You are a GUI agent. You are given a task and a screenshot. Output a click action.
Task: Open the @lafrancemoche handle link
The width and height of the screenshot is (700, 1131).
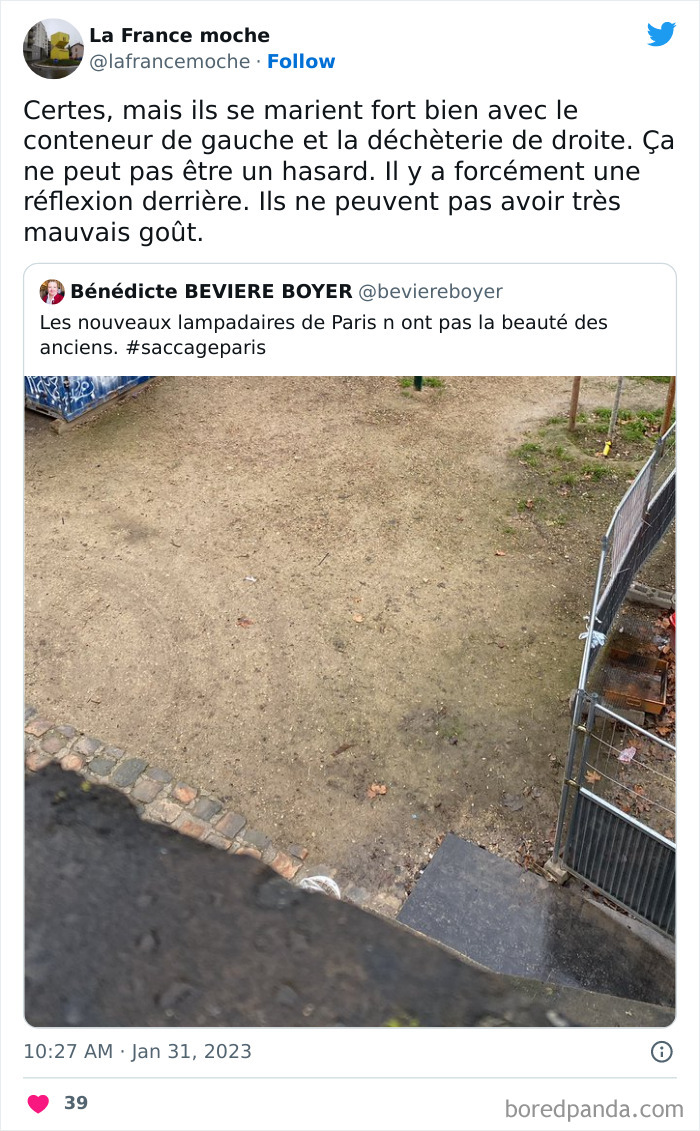click(170, 61)
